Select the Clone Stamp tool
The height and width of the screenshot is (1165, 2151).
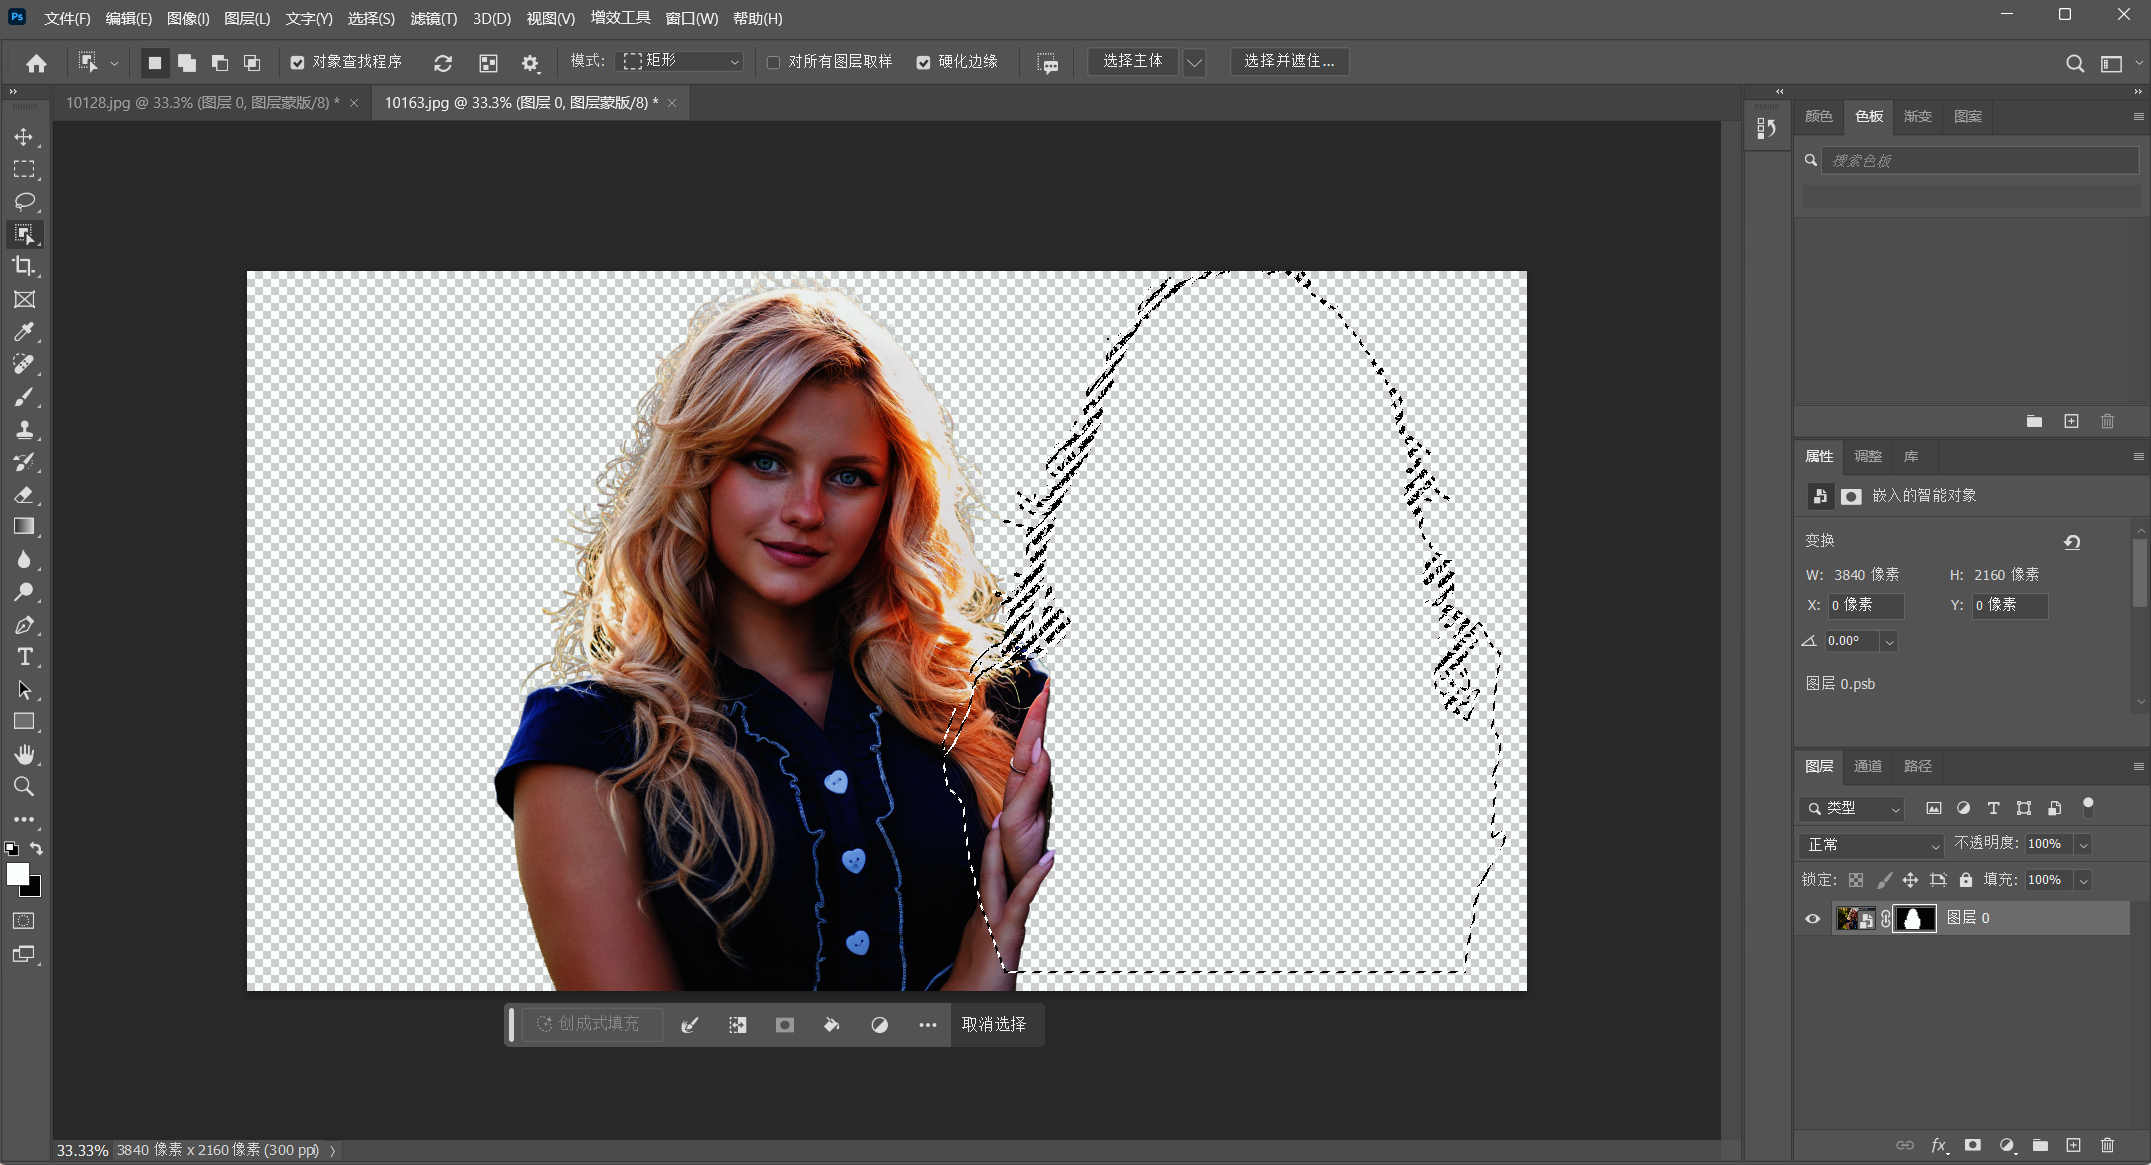(x=24, y=430)
